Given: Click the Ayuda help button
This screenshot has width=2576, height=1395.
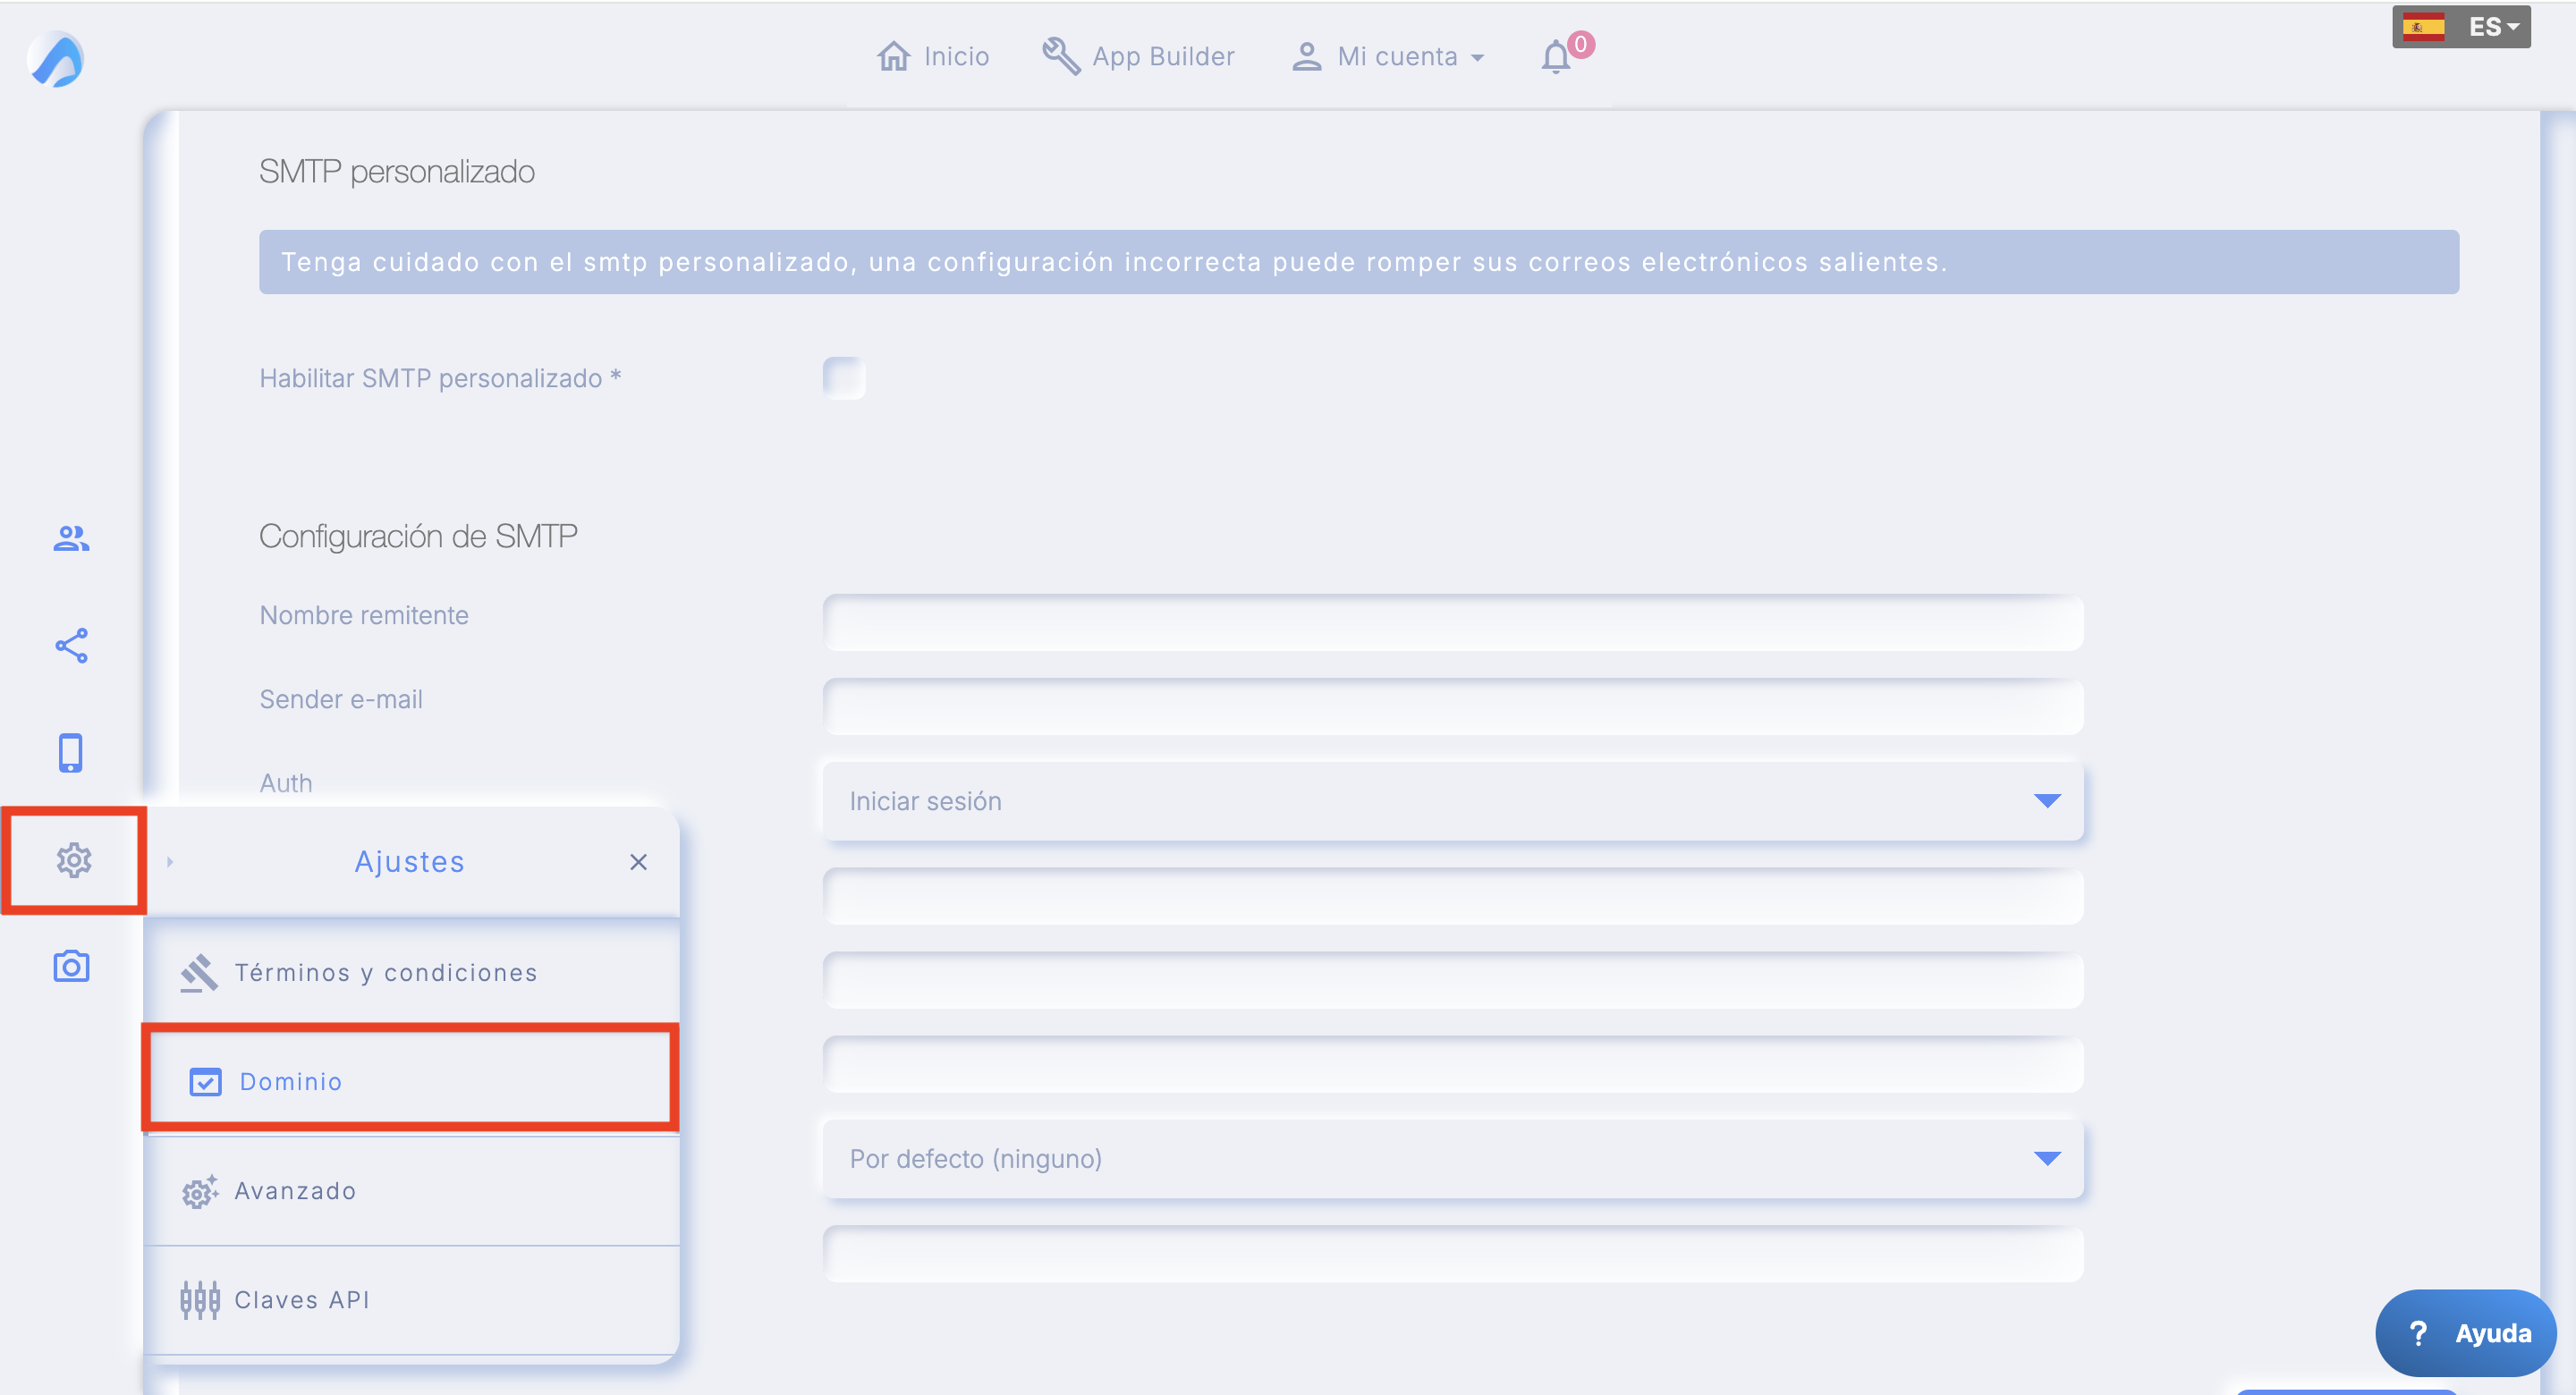Looking at the screenshot, I should 2466,1333.
